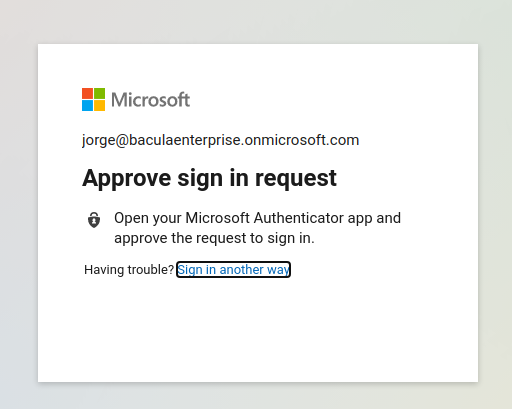Click the word Authenticator in the instructions
The image size is (512, 409).
[x=299, y=218]
